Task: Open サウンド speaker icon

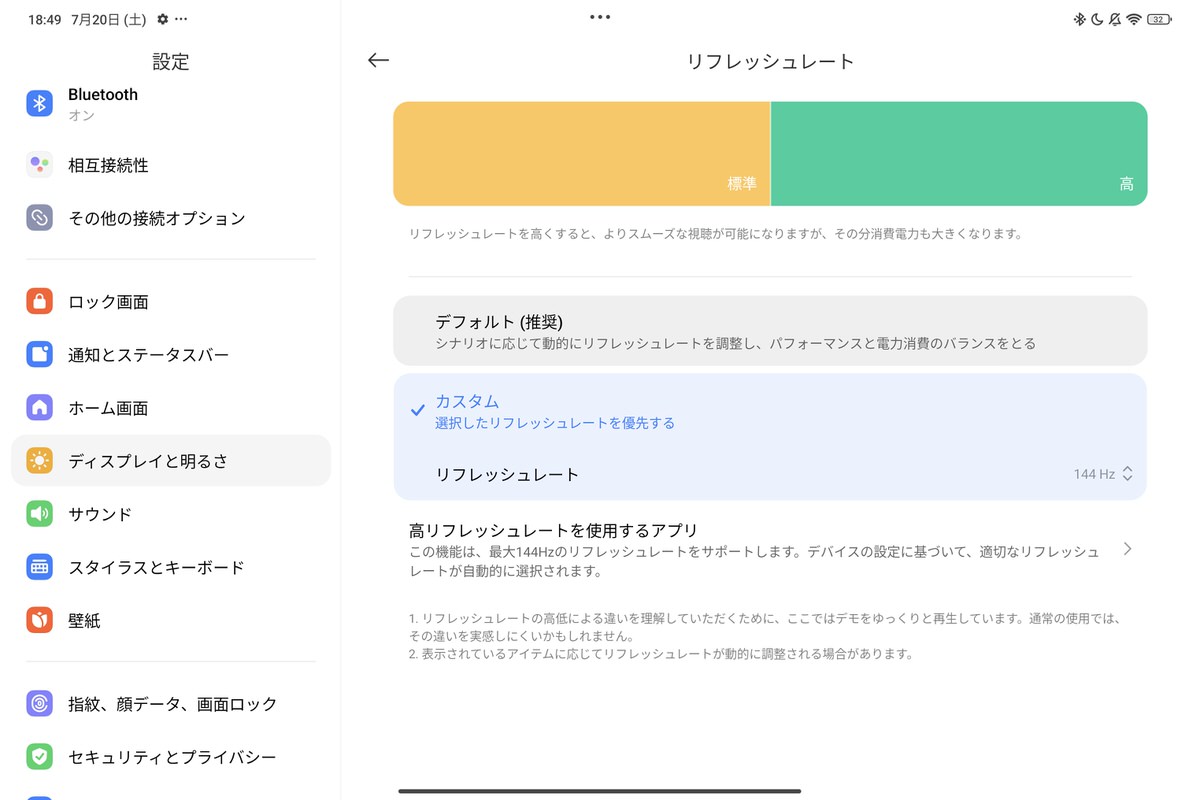Action: (39, 514)
